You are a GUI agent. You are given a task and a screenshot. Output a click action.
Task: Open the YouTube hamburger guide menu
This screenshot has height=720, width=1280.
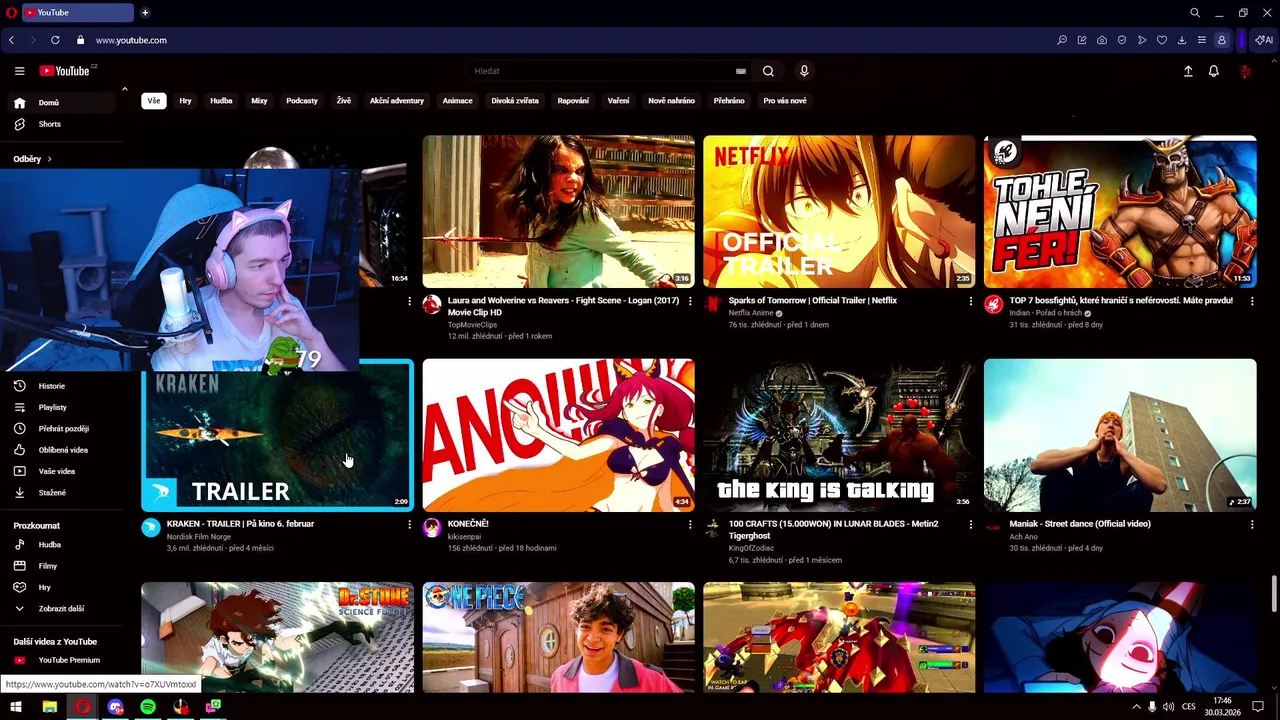point(19,71)
